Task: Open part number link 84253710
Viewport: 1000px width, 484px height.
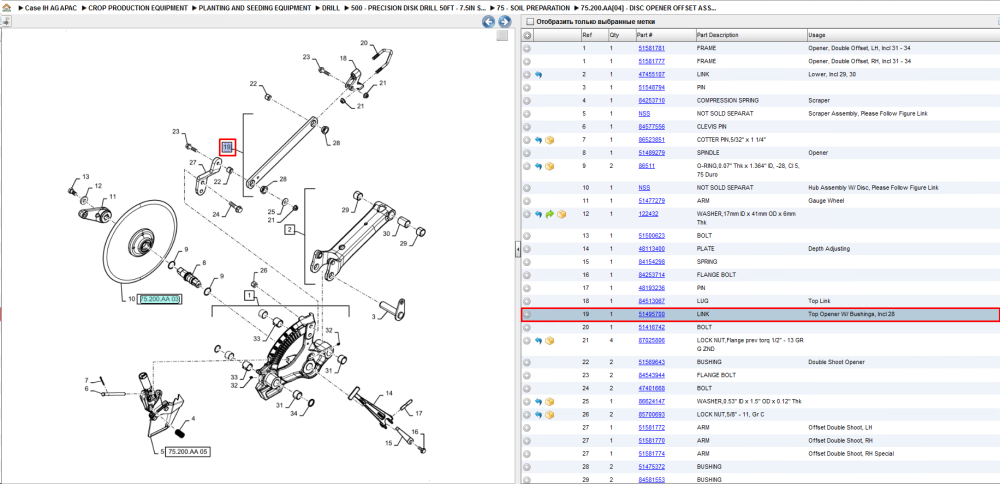Action: [651, 101]
